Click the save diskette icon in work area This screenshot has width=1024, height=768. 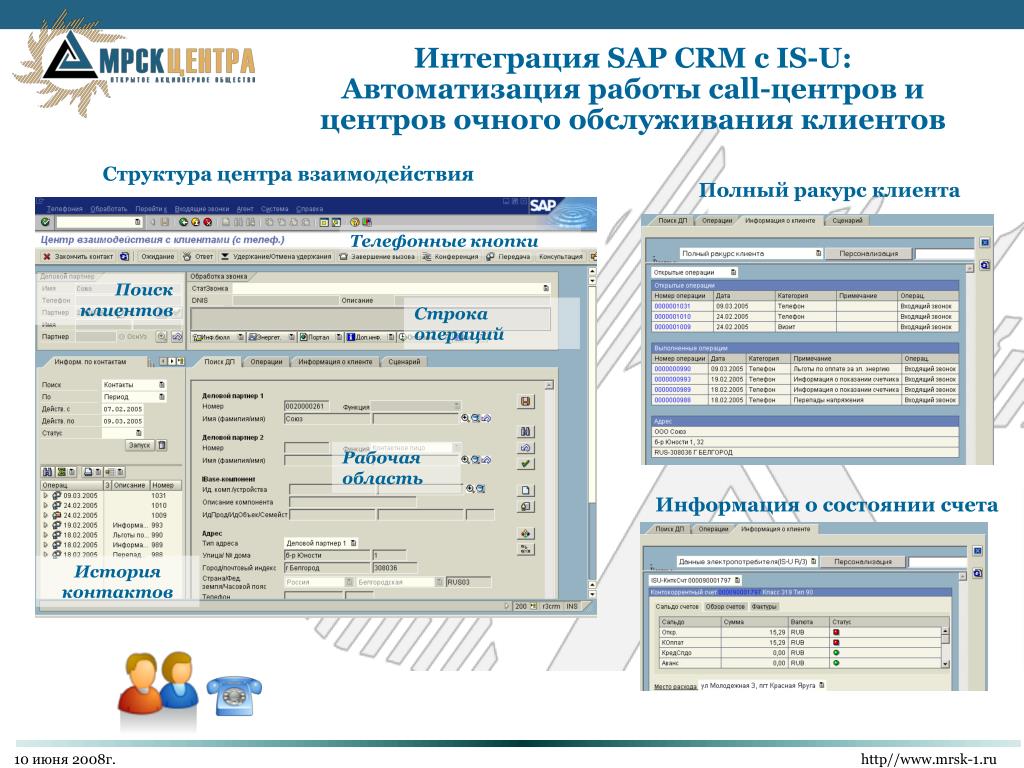(526, 402)
